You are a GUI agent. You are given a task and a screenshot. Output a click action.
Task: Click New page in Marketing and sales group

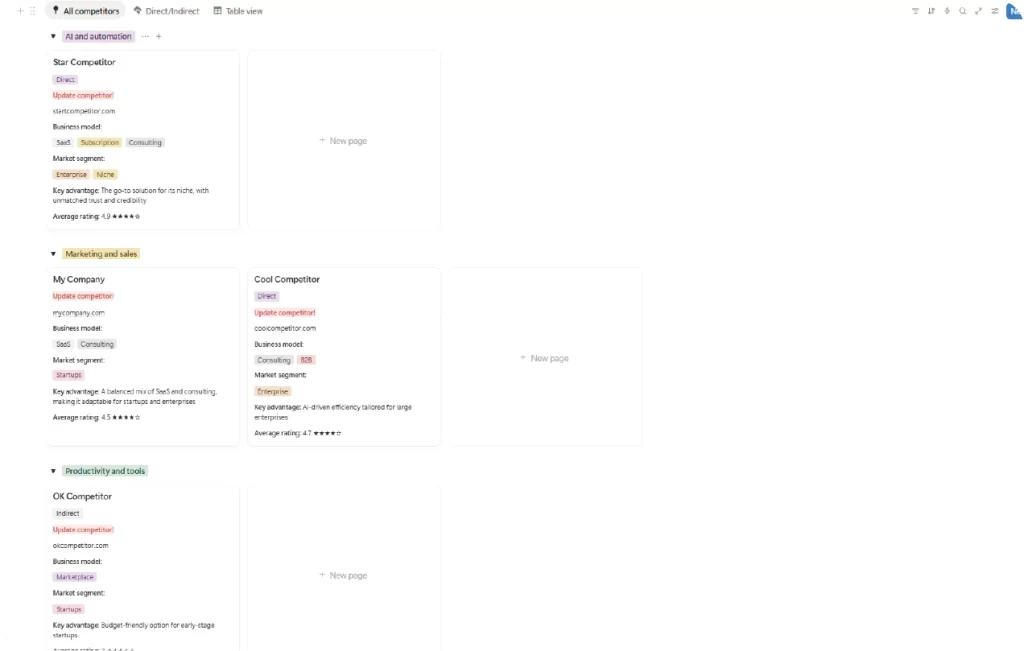coord(544,358)
